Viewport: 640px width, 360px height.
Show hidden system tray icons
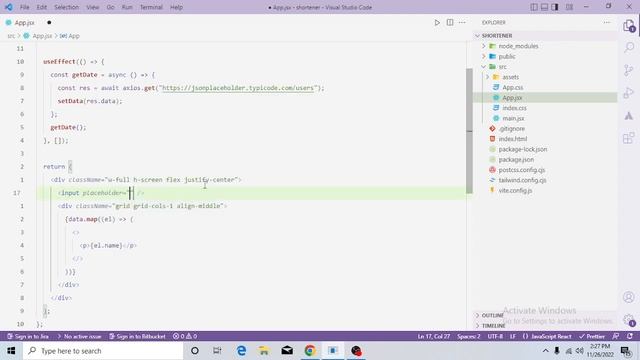click(546, 351)
